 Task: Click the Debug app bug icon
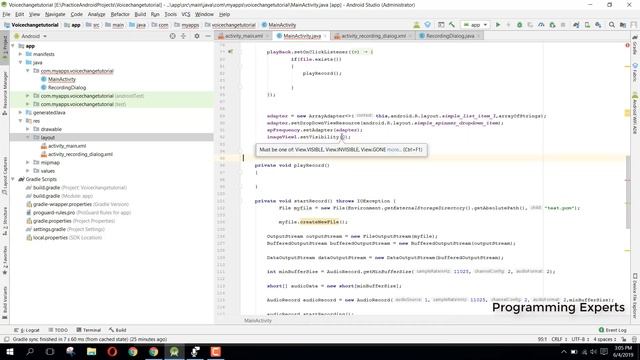click(x=520, y=25)
